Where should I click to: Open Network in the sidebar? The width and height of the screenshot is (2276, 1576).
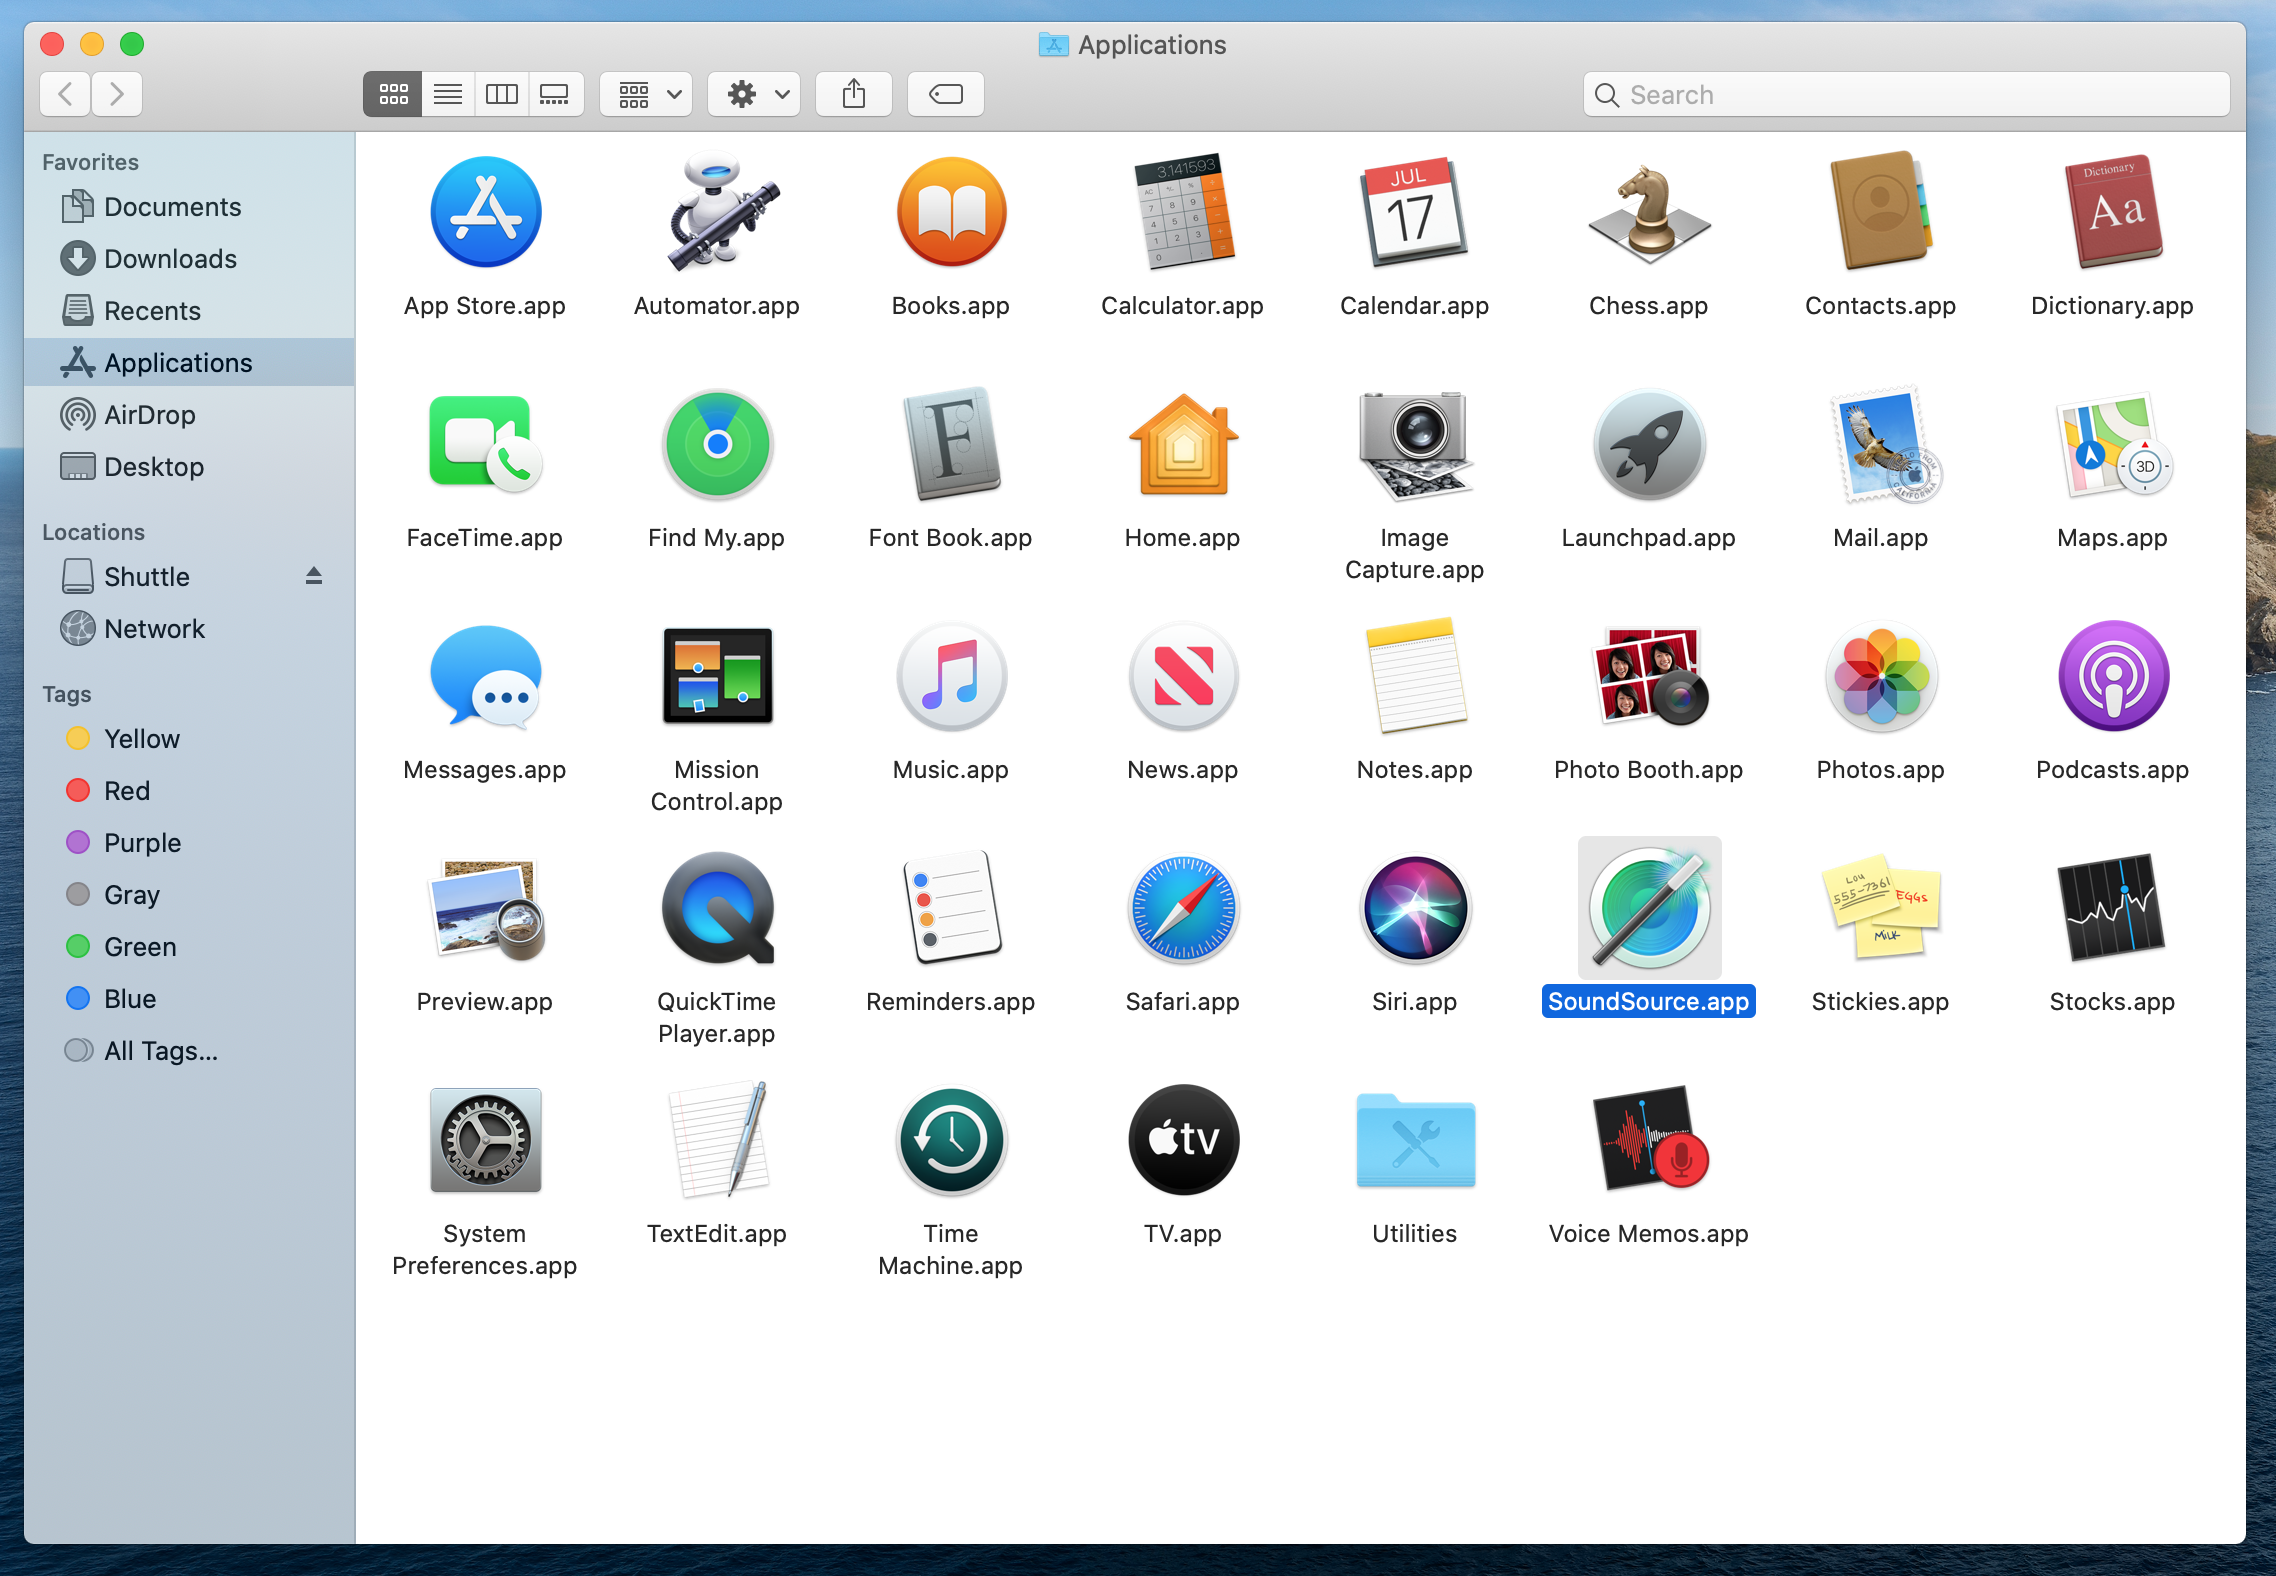189,629
